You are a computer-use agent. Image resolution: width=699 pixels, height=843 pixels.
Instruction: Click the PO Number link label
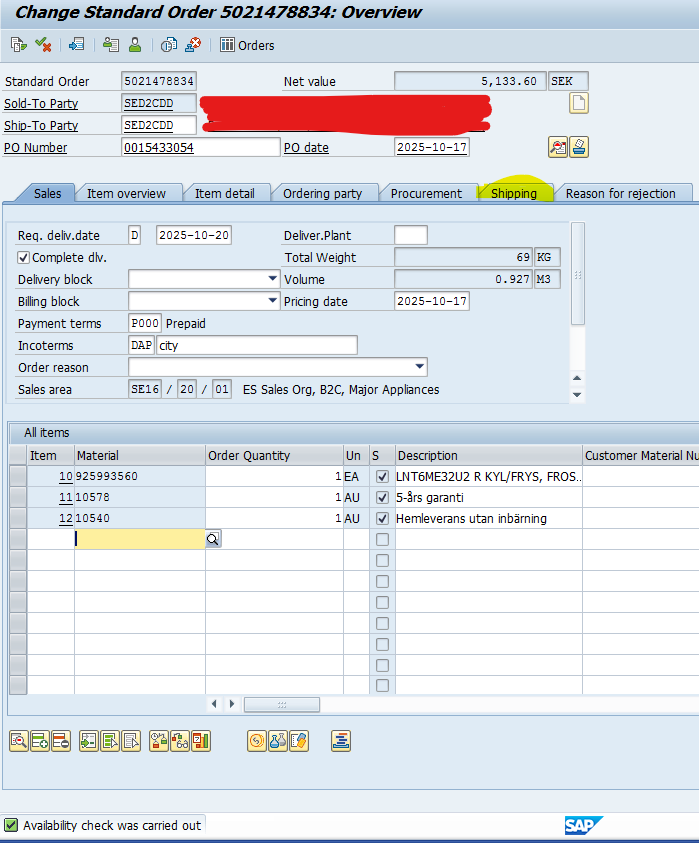point(35,148)
